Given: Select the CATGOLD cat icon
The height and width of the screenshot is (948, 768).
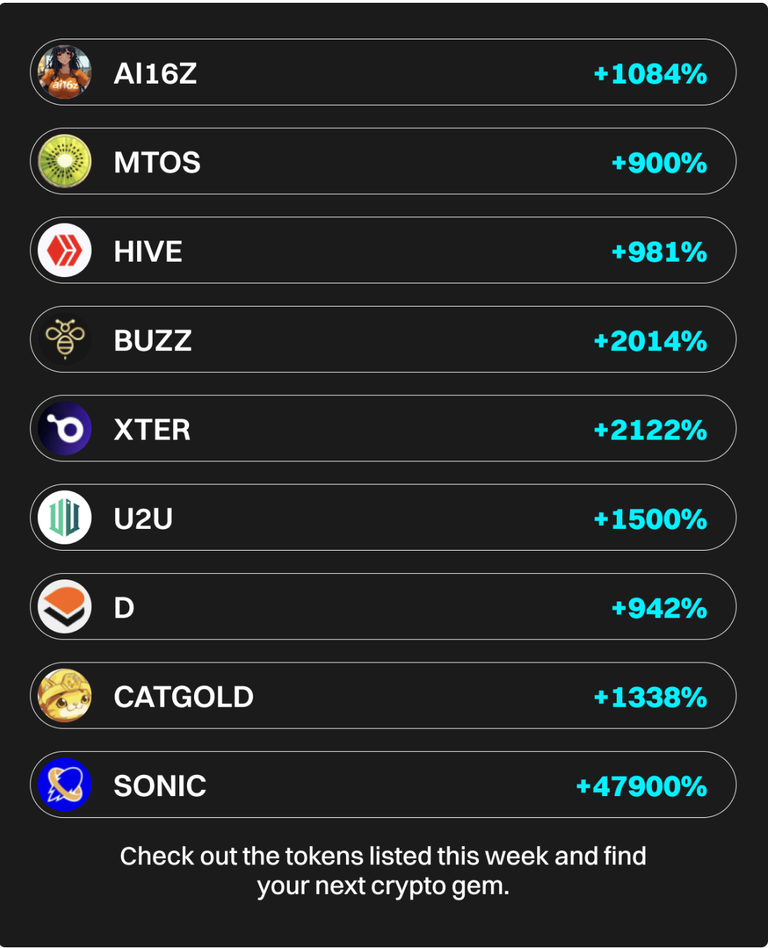Looking at the screenshot, I should (x=65, y=696).
